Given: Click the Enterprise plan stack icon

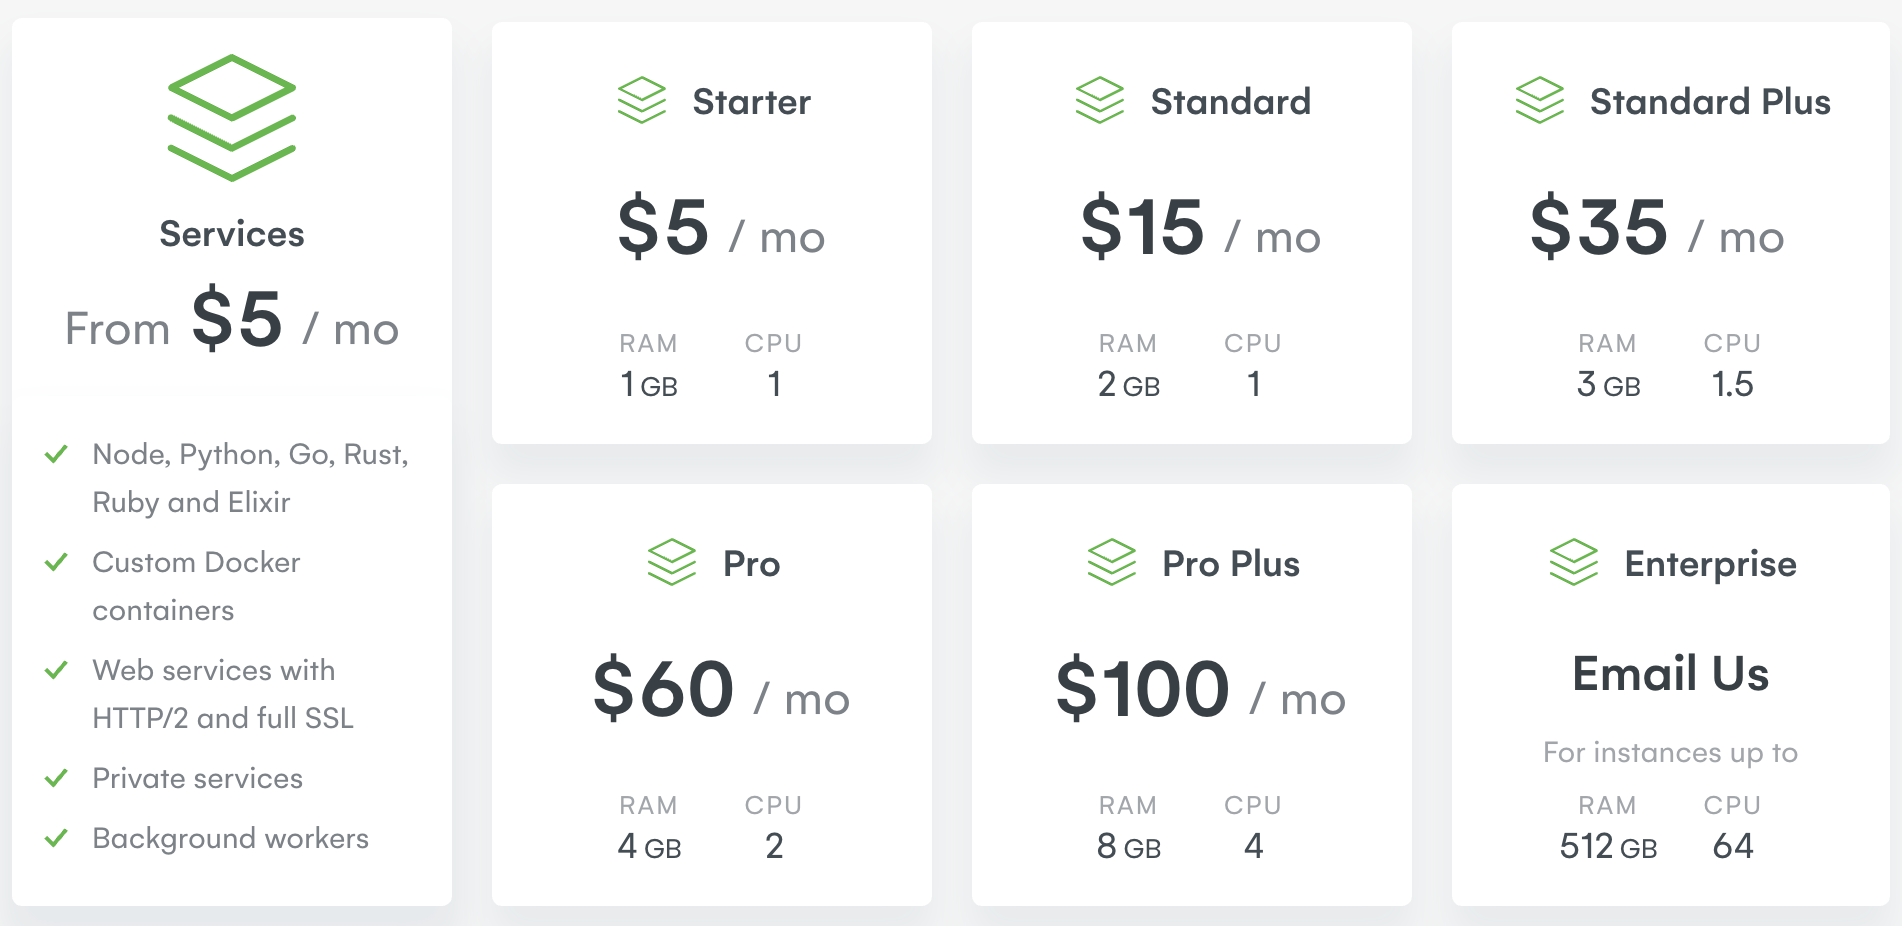Looking at the screenshot, I should pyautogui.click(x=1574, y=562).
